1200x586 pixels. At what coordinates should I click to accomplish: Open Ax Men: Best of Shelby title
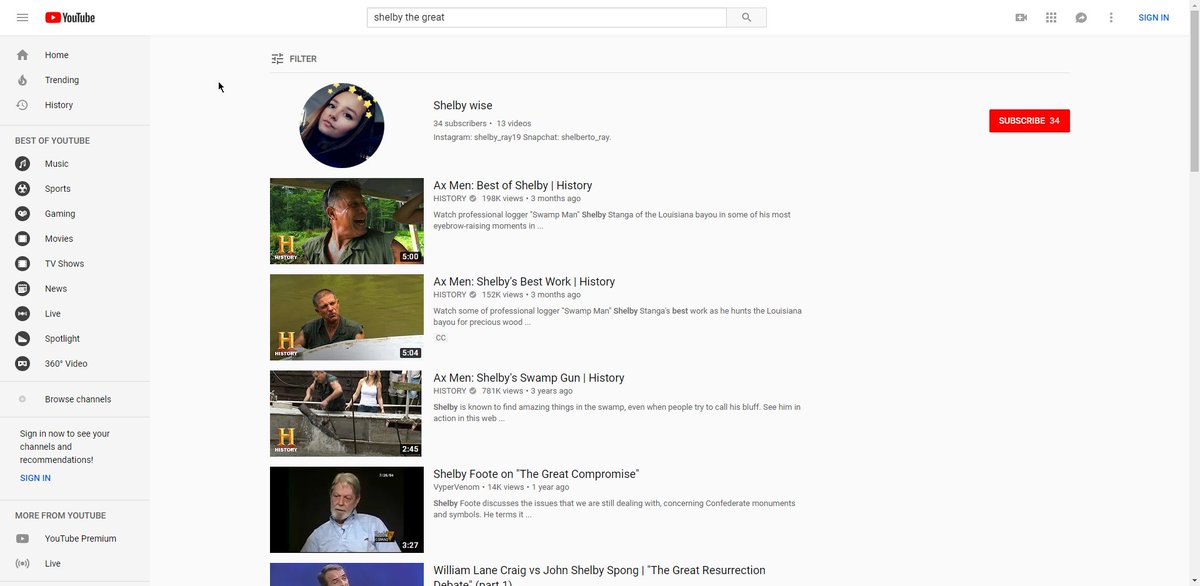[513, 185]
